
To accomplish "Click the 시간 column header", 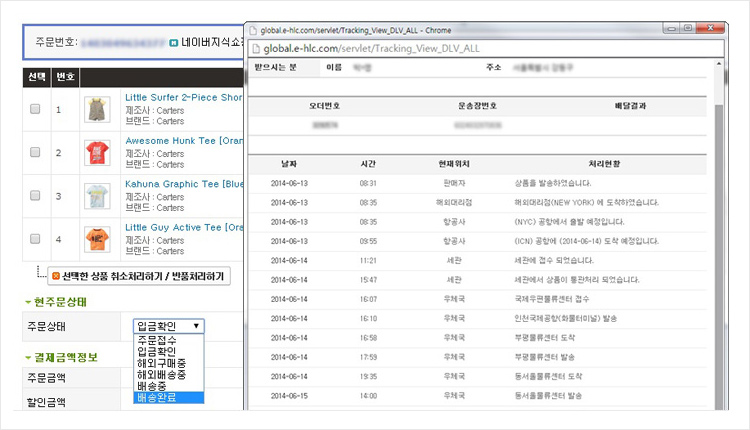I will tap(368, 164).
